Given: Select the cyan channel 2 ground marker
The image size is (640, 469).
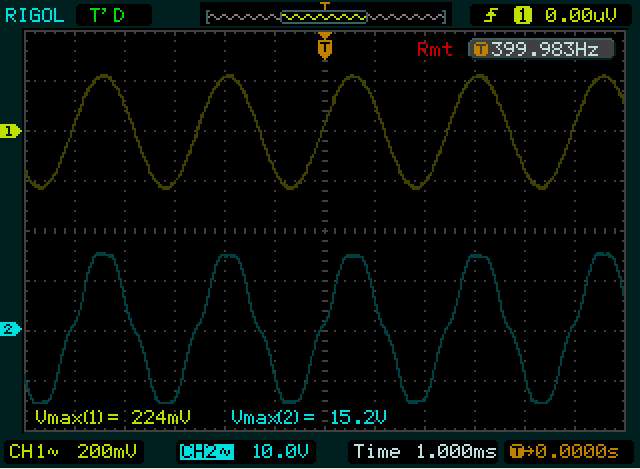Looking at the screenshot, I should click(x=10, y=329).
